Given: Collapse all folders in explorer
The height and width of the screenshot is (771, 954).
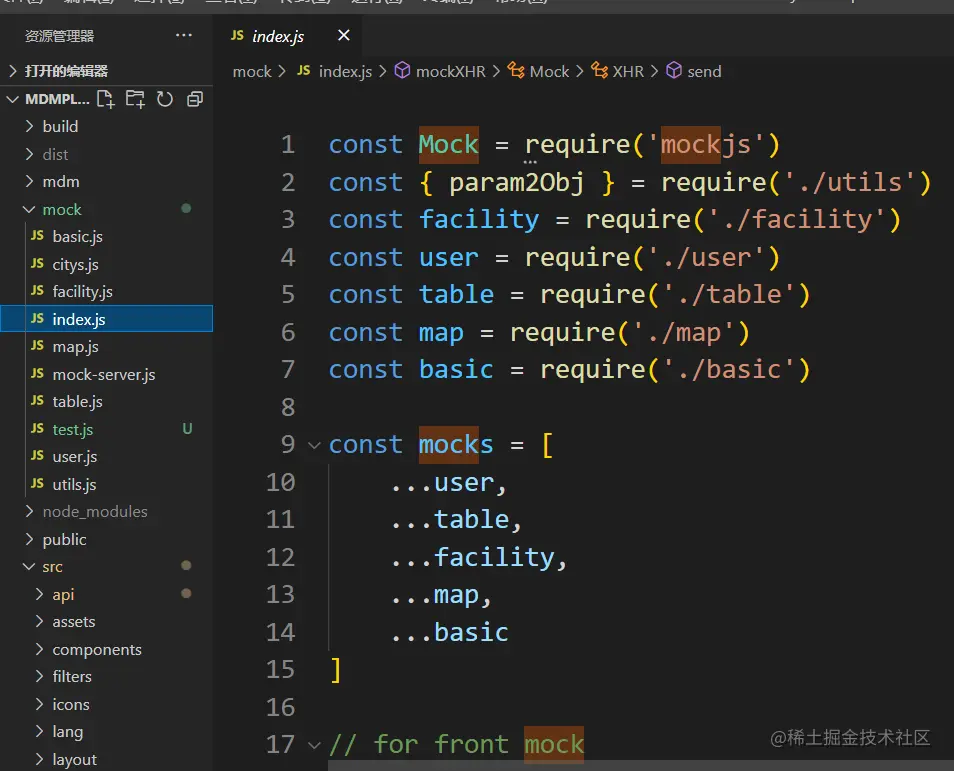Looking at the screenshot, I should tap(195, 99).
